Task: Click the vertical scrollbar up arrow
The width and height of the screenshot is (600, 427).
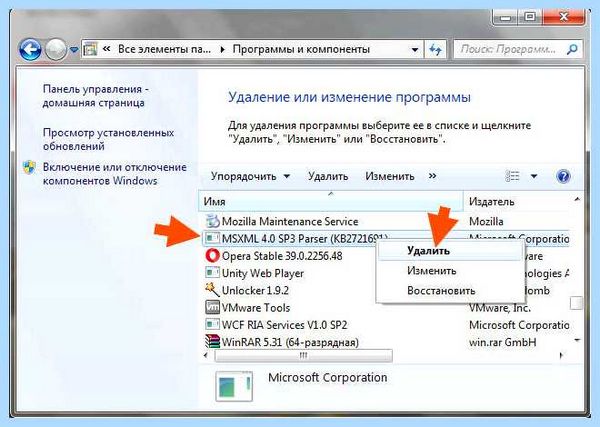Action: click(x=577, y=199)
